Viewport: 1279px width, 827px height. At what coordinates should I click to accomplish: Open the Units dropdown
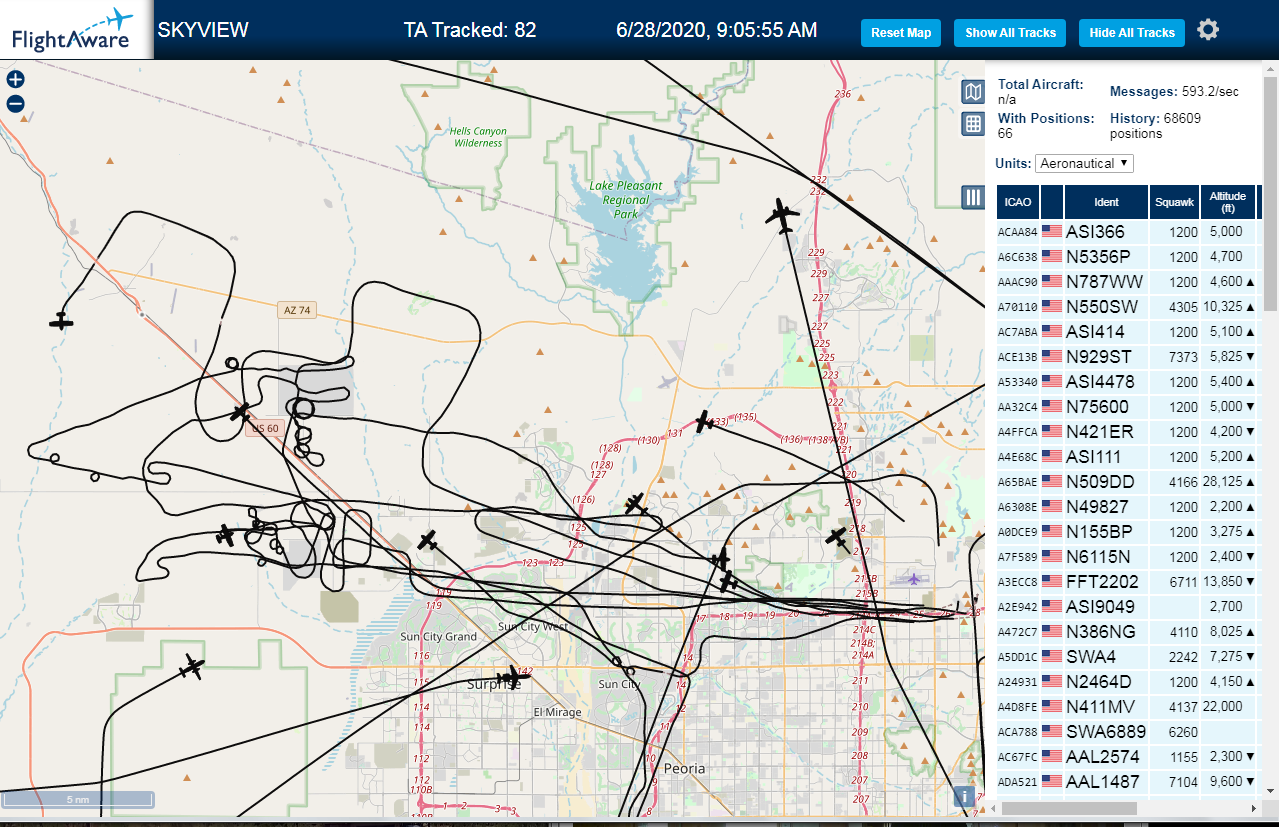[1084, 163]
